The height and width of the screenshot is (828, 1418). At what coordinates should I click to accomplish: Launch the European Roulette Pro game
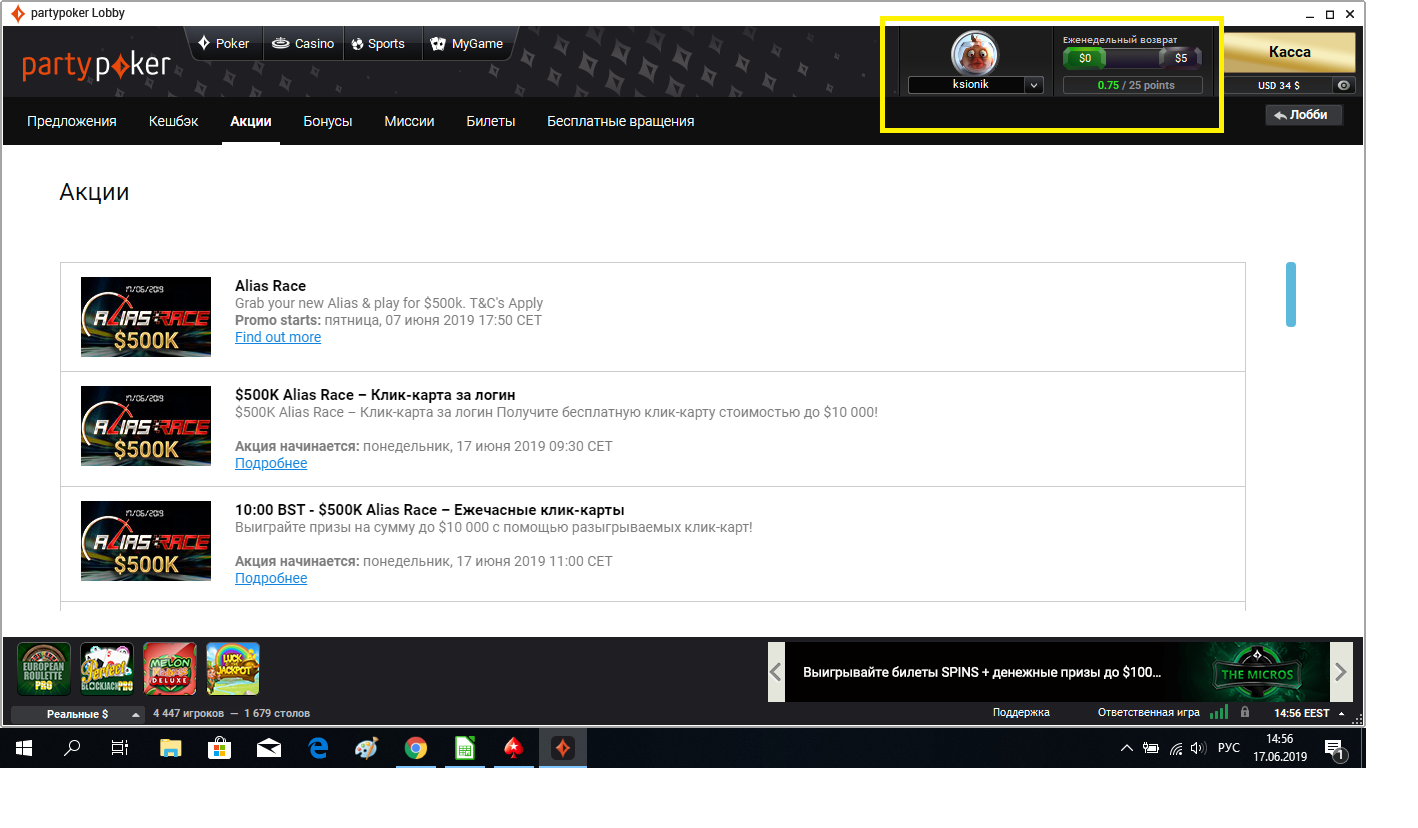44,669
